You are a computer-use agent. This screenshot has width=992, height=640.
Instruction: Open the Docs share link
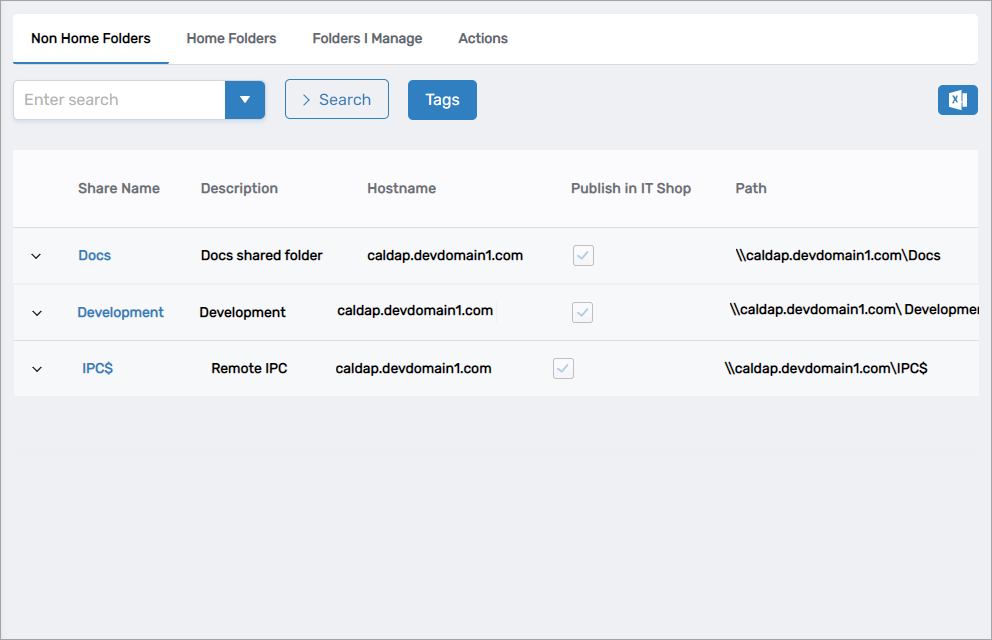pyautogui.click(x=95, y=256)
